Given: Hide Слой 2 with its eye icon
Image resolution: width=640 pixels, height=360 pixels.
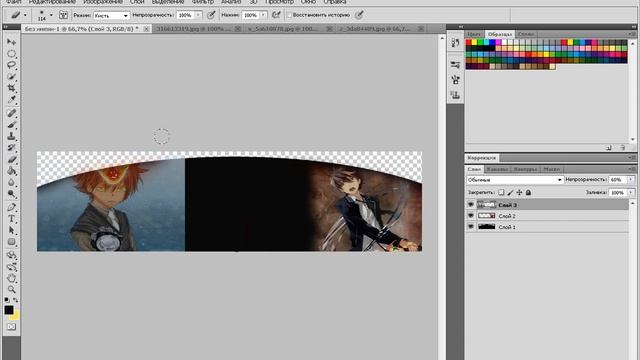Looking at the screenshot, I should (471, 216).
